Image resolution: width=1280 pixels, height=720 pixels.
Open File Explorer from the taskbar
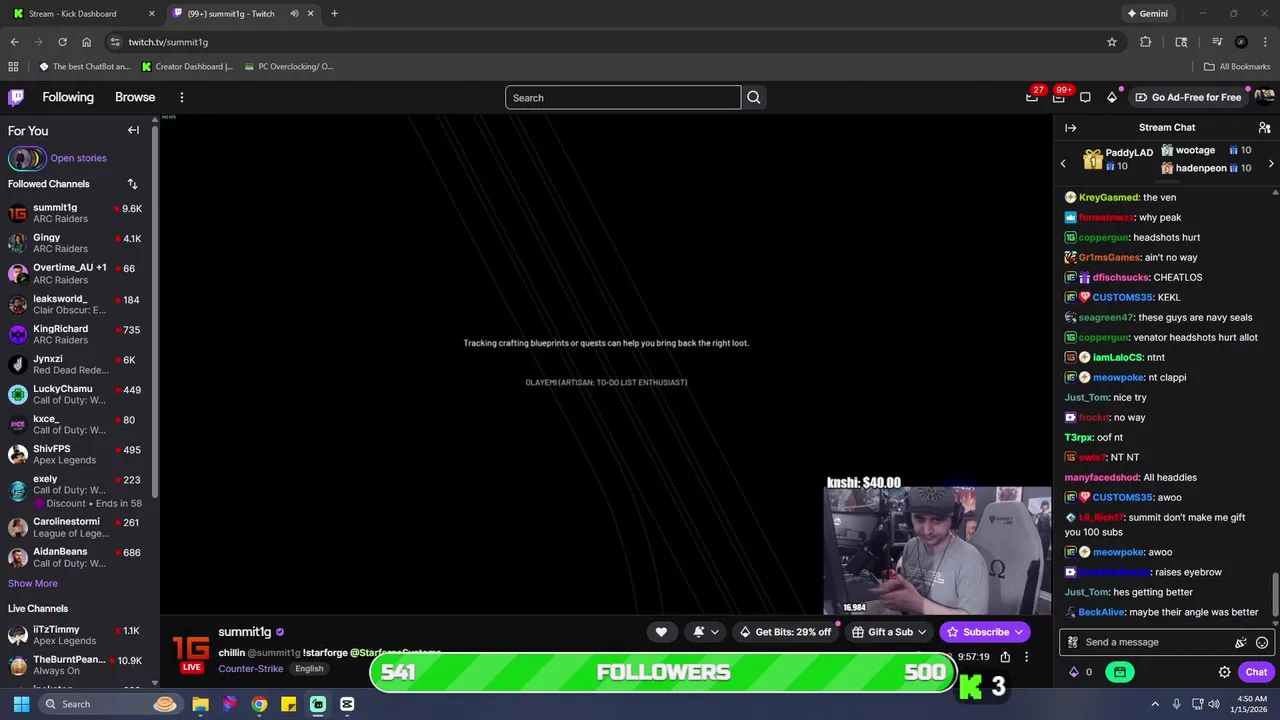[200, 704]
